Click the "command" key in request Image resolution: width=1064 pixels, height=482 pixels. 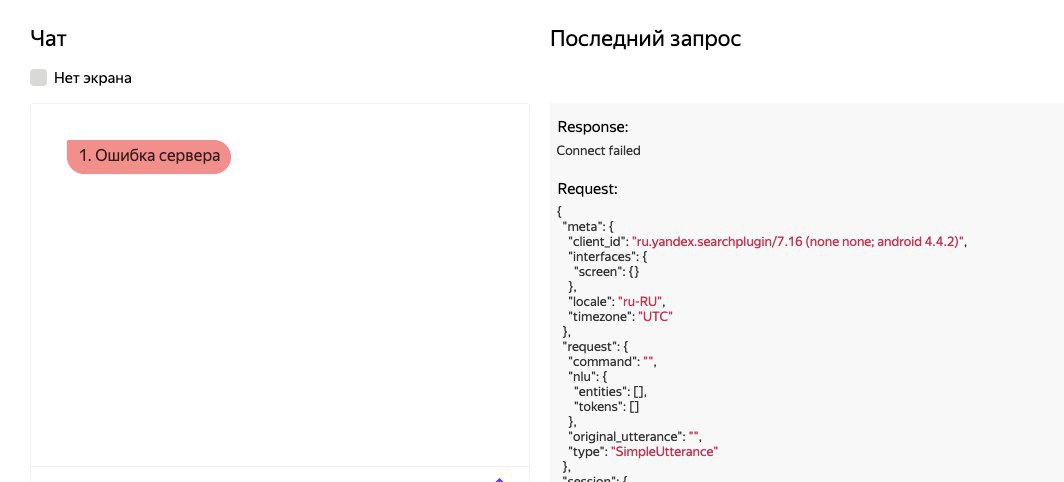tap(603, 361)
